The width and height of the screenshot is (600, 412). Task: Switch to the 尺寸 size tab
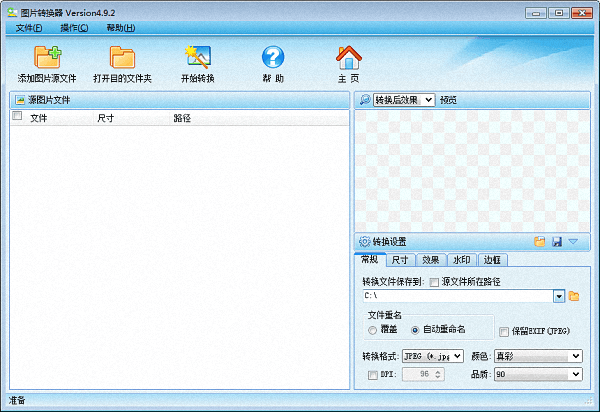[x=399, y=260]
